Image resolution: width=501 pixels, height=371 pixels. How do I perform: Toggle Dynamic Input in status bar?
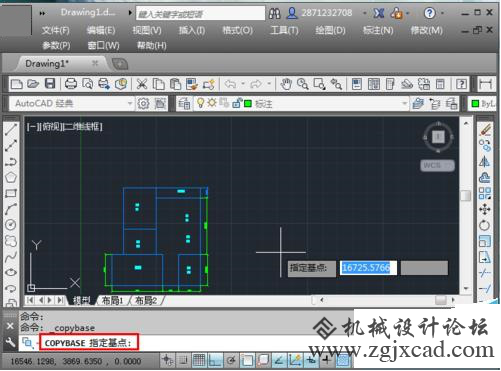(311, 360)
